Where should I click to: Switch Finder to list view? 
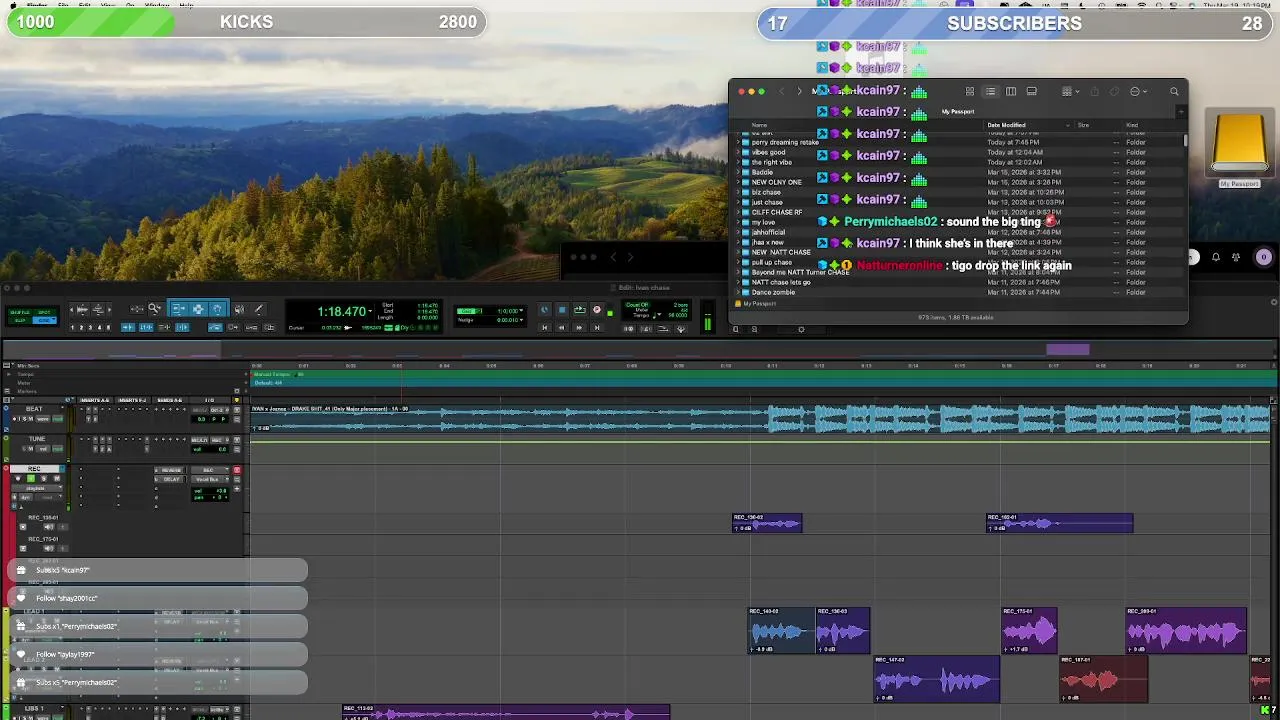pos(990,92)
